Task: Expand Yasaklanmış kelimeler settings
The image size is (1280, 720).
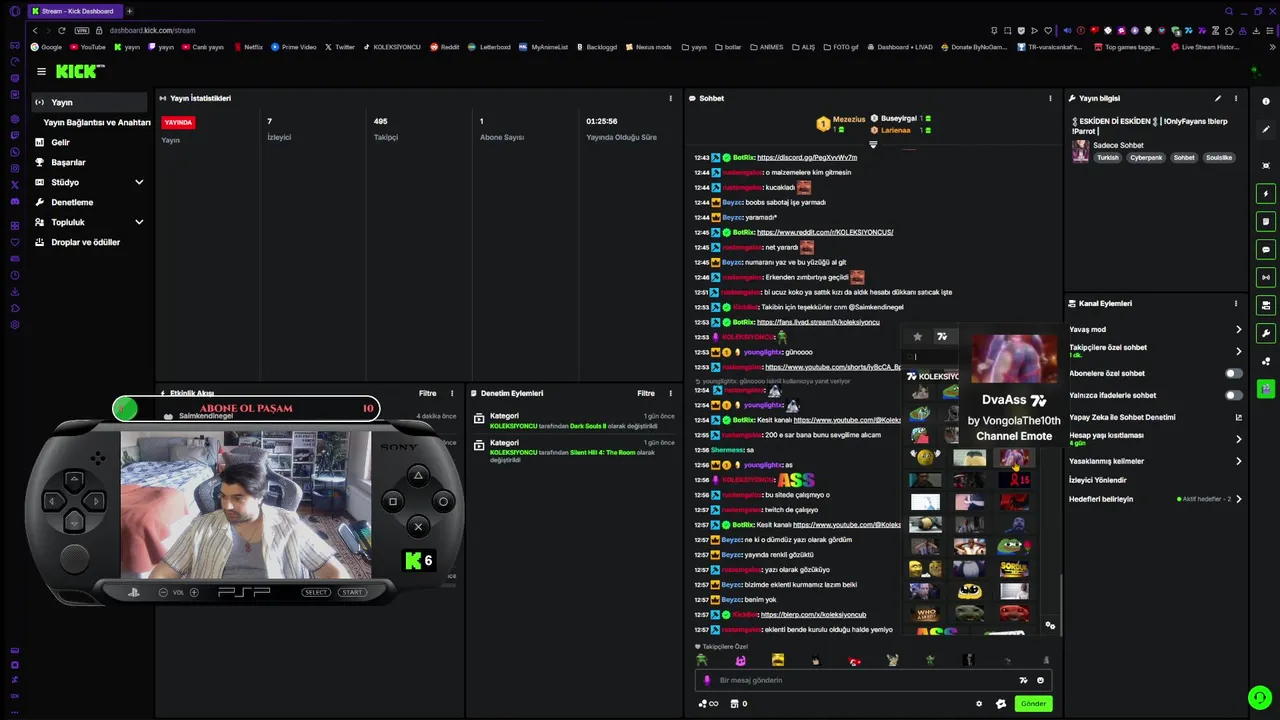Action: (x=1238, y=461)
